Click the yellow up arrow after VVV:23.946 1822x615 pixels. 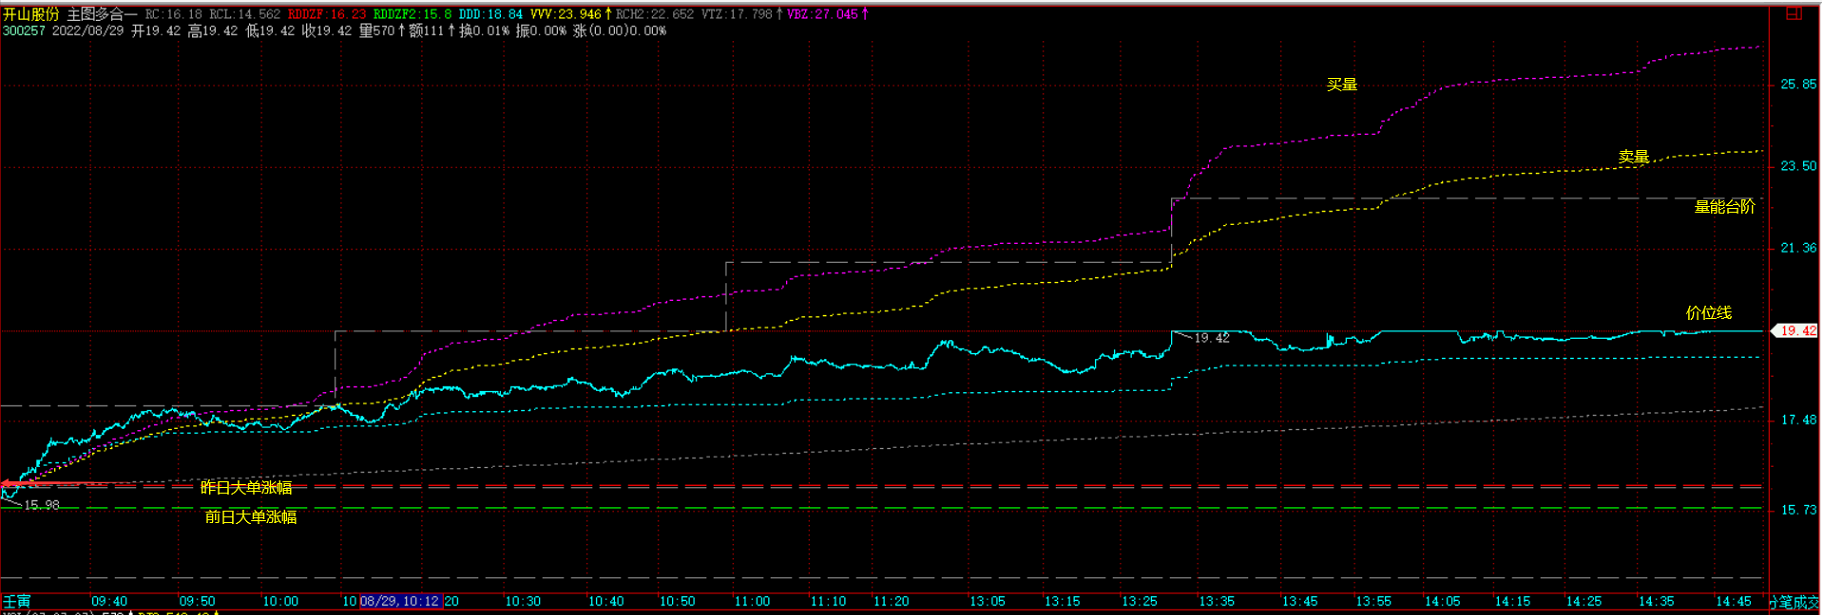607,14
